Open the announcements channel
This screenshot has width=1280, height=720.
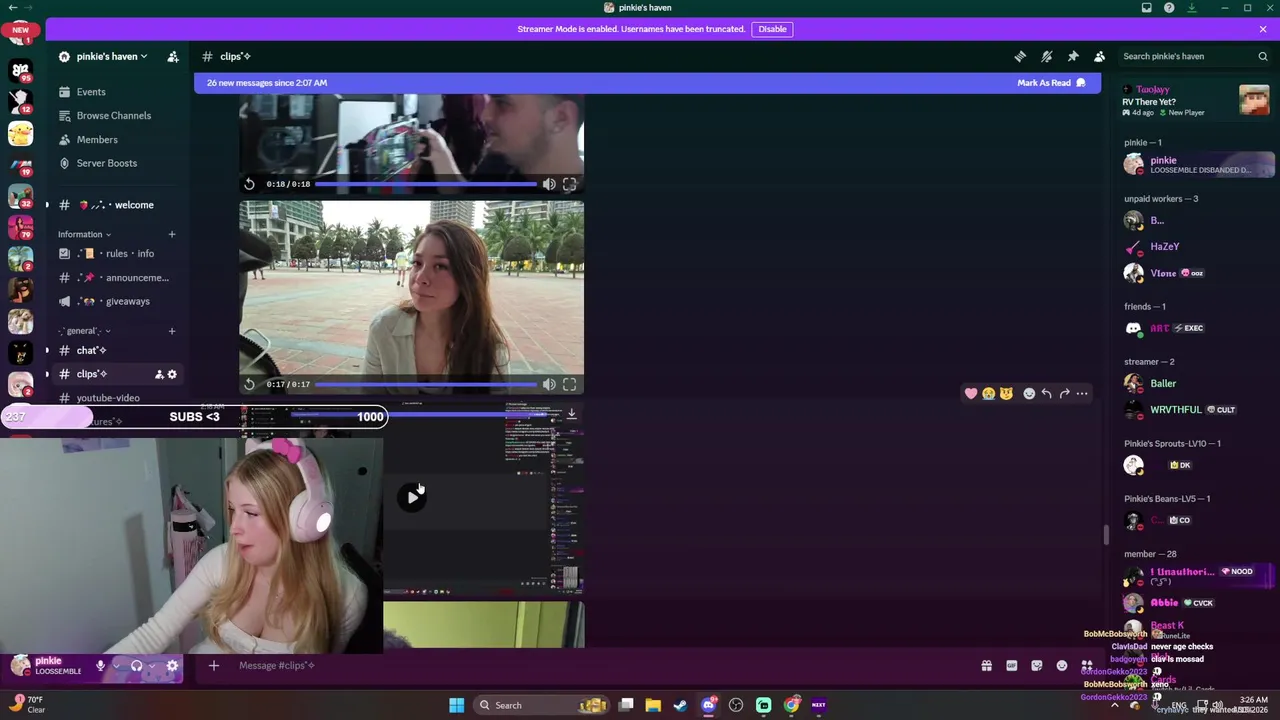(x=115, y=278)
